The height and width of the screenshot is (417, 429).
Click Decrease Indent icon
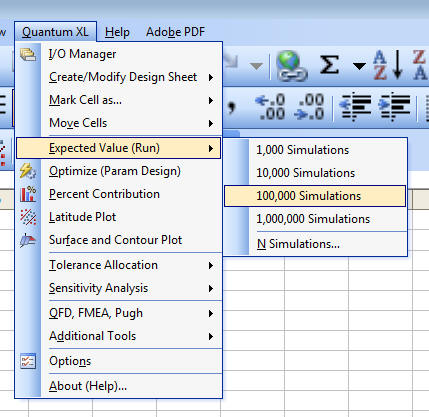[355, 107]
